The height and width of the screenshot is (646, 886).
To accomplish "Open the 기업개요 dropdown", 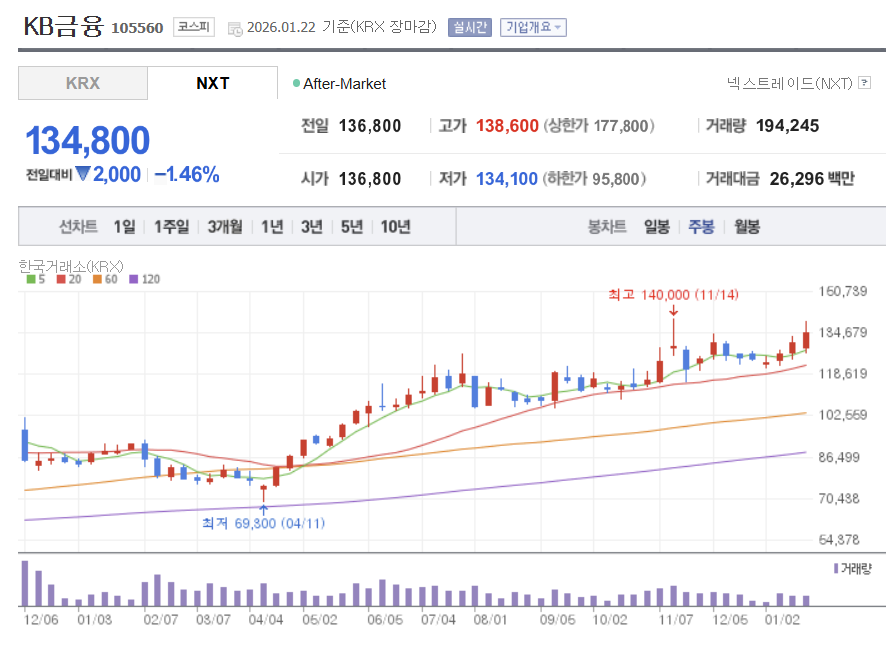I will (x=533, y=27).
